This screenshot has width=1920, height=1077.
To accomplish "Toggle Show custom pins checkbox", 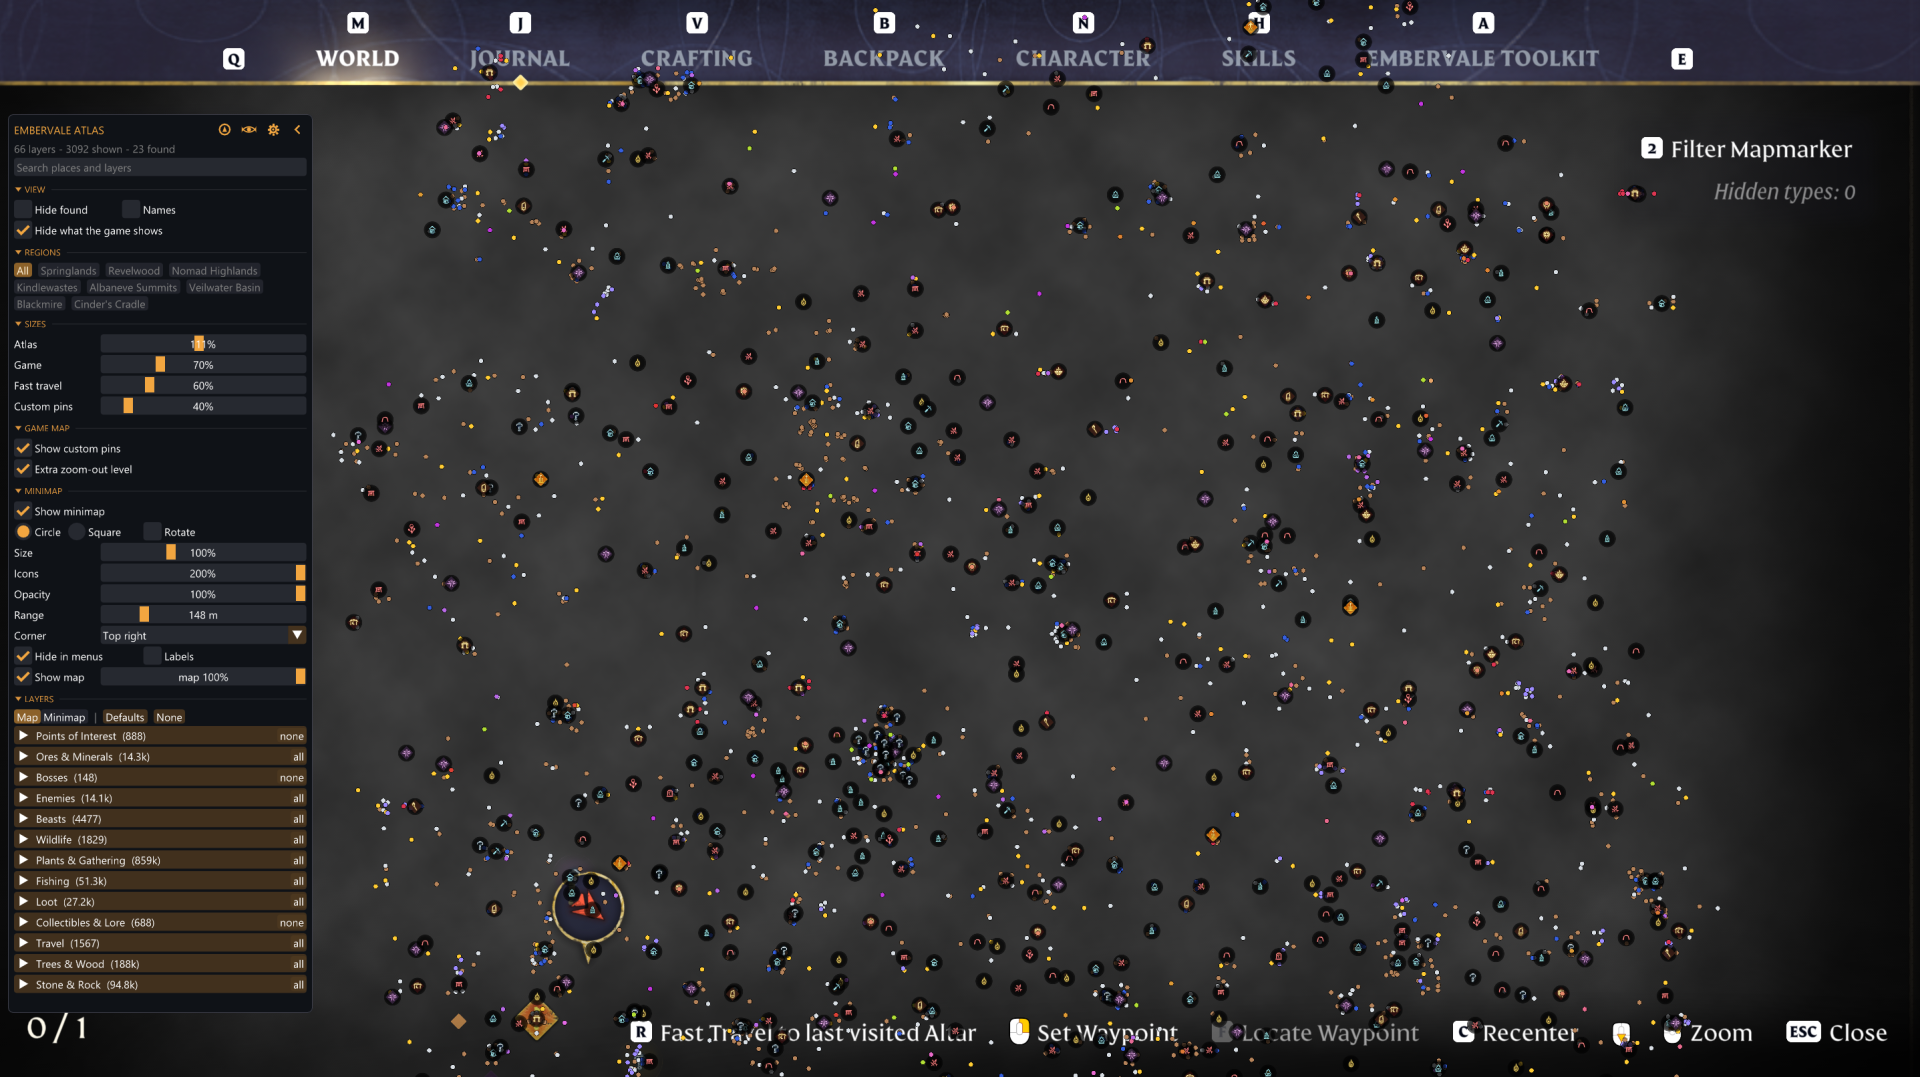I will tap(23, 449).
